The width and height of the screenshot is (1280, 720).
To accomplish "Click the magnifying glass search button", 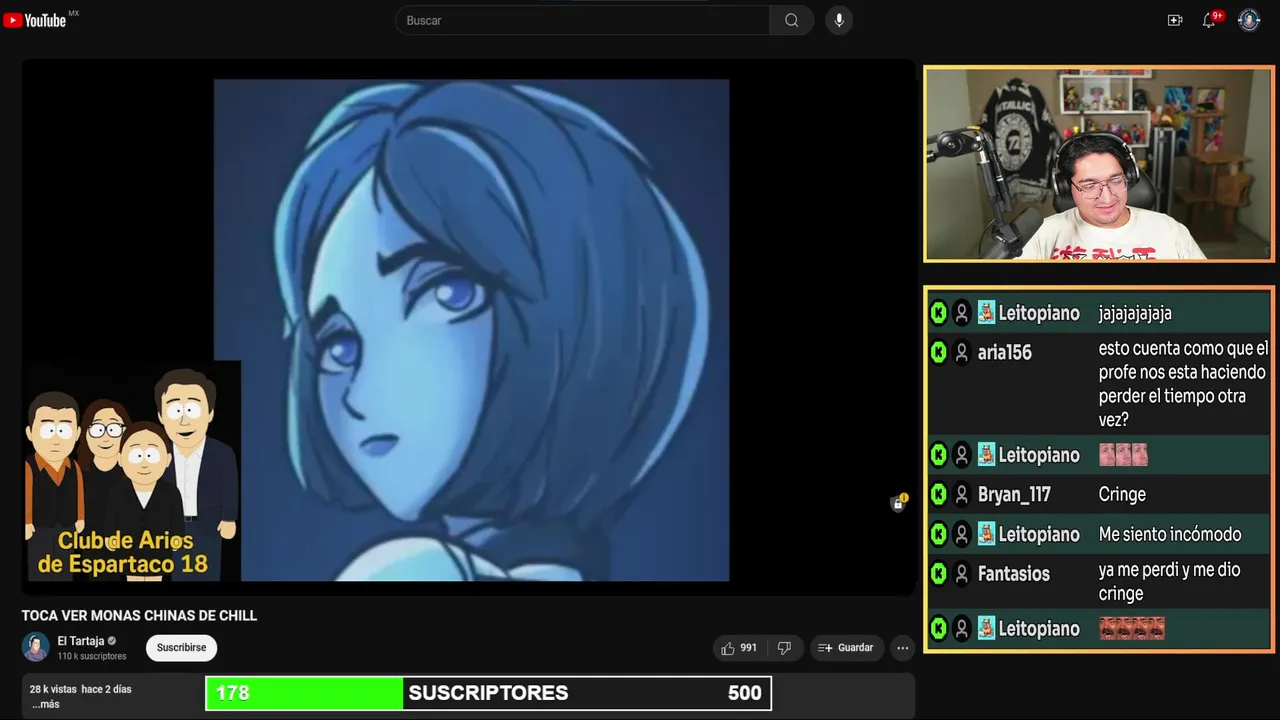I will (x=791, y=20).
